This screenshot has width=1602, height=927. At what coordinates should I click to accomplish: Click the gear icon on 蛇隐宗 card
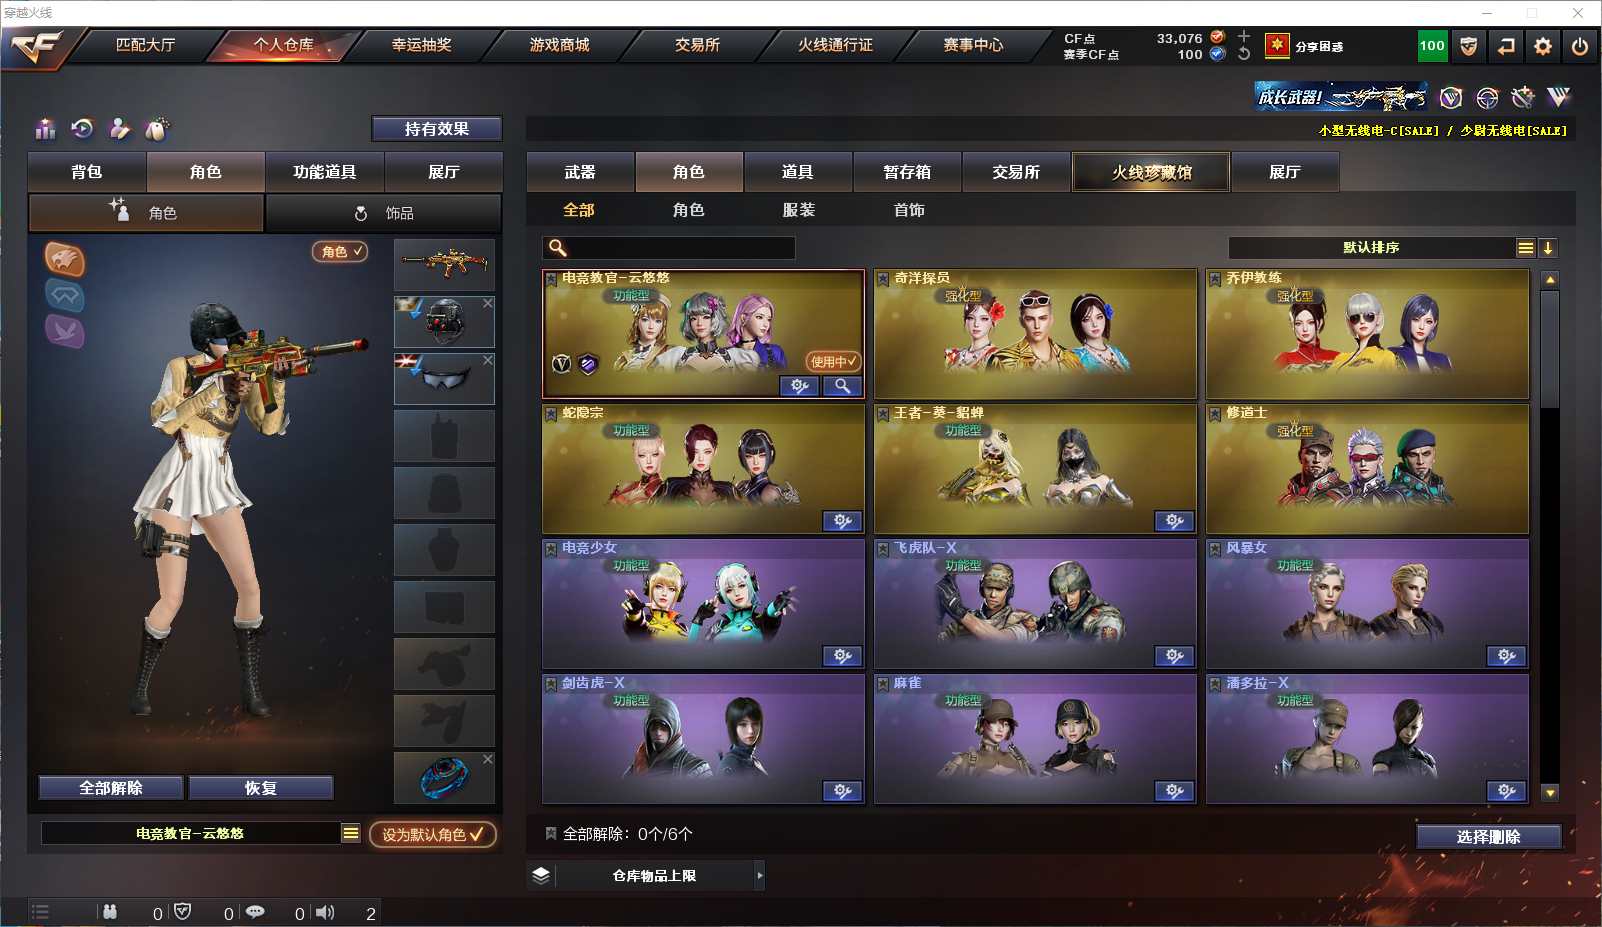tap(843, 521)
